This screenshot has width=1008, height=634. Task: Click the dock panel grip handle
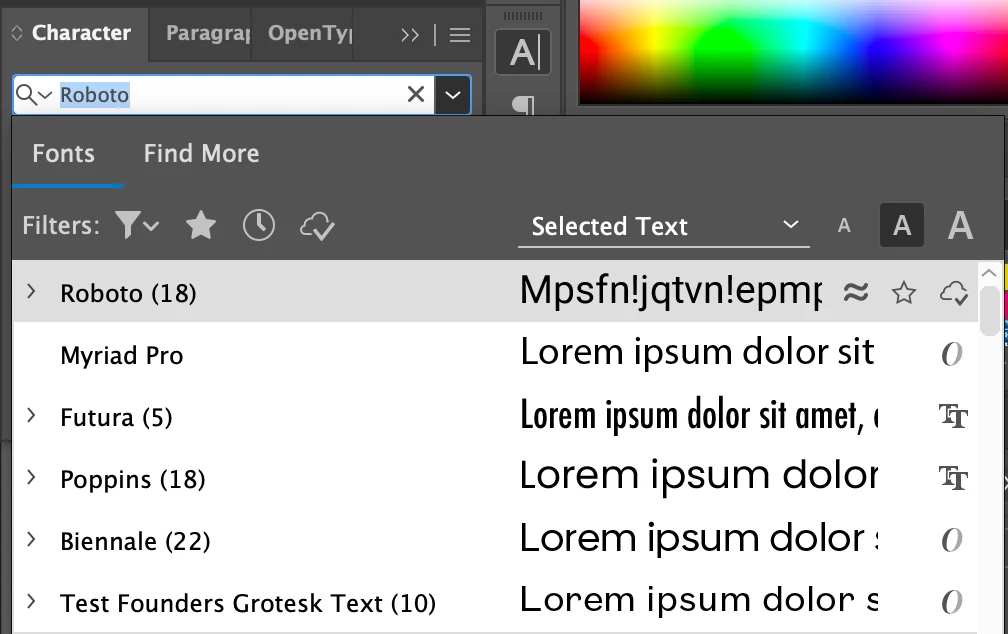point(523,15)
